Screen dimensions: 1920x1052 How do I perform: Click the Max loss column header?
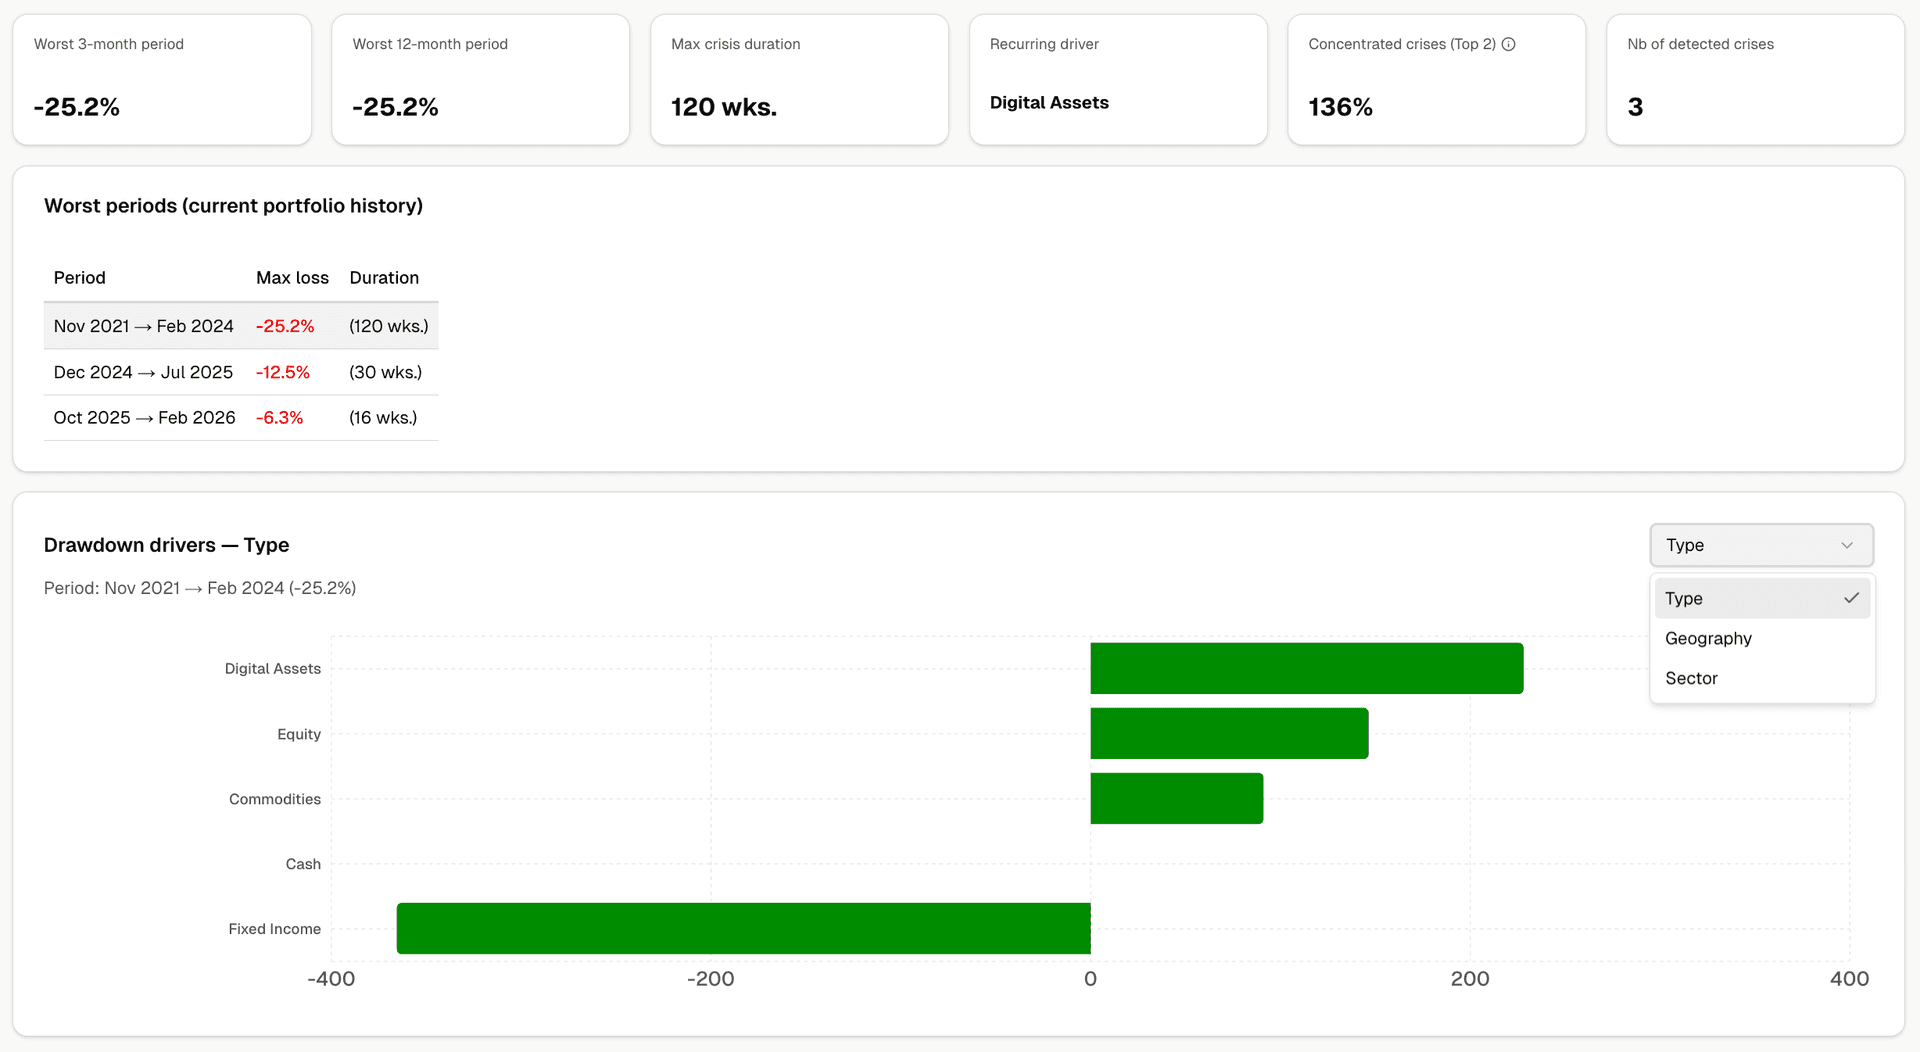(x=292, y=278)
